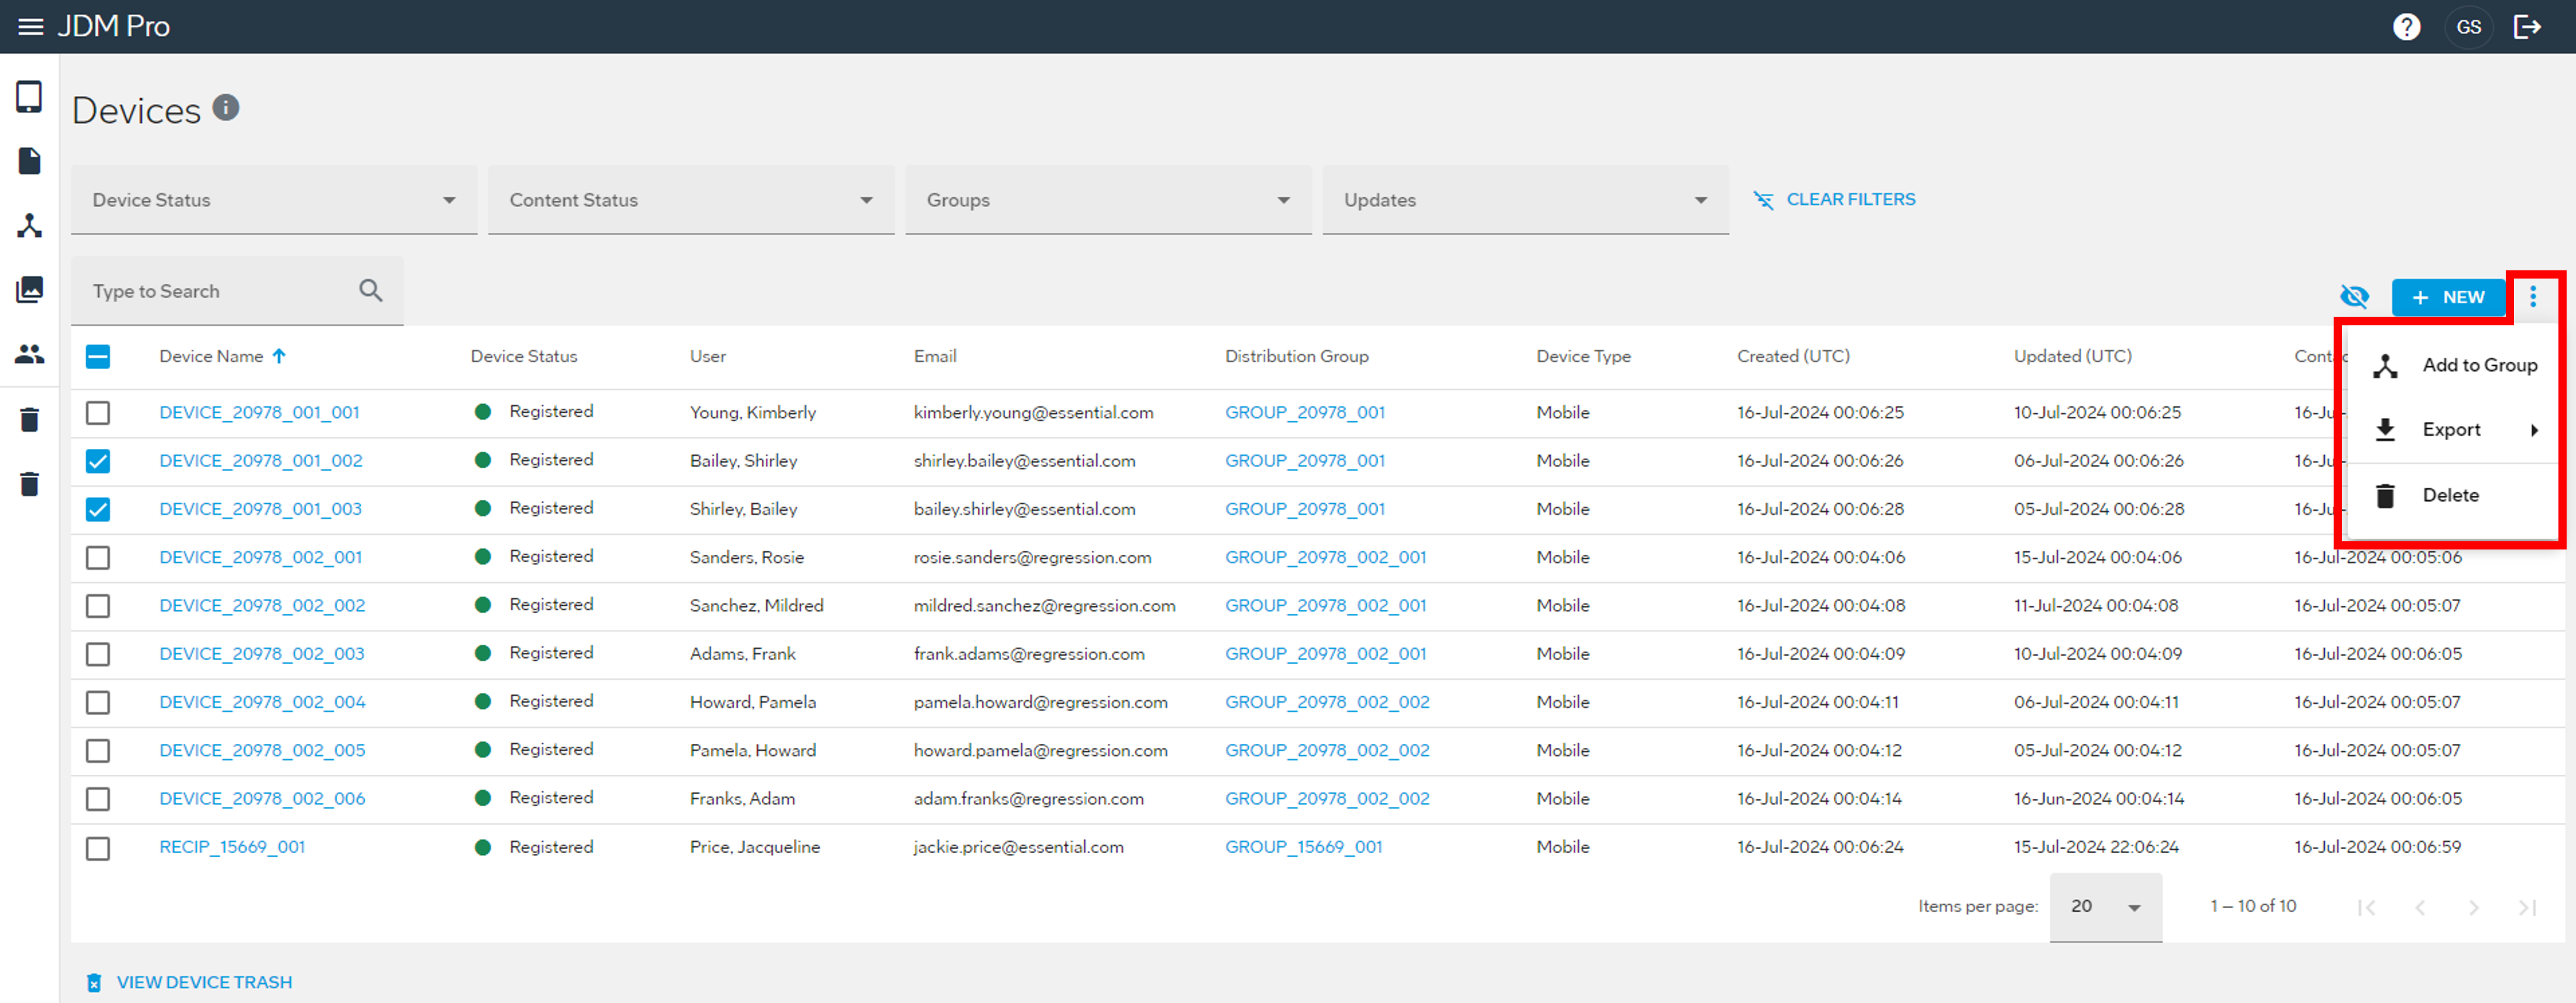The width and height of the screenshot is (2576, 1003).
Task: Go to last page of results
Action: click(x=2527, y=907)
